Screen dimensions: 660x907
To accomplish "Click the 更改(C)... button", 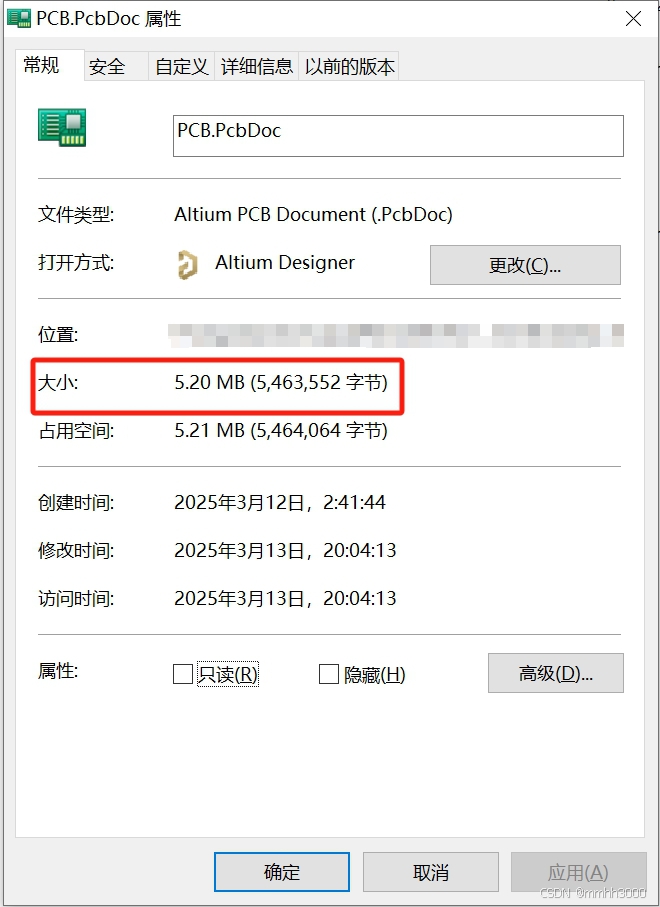I will 525,265.
